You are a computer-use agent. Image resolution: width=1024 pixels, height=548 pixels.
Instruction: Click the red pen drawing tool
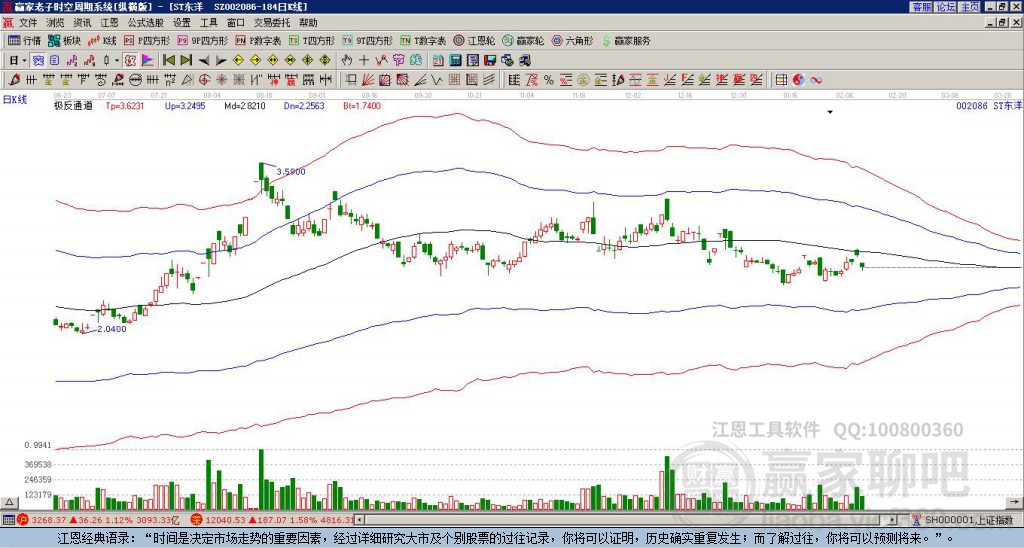(x=14, y=80)
